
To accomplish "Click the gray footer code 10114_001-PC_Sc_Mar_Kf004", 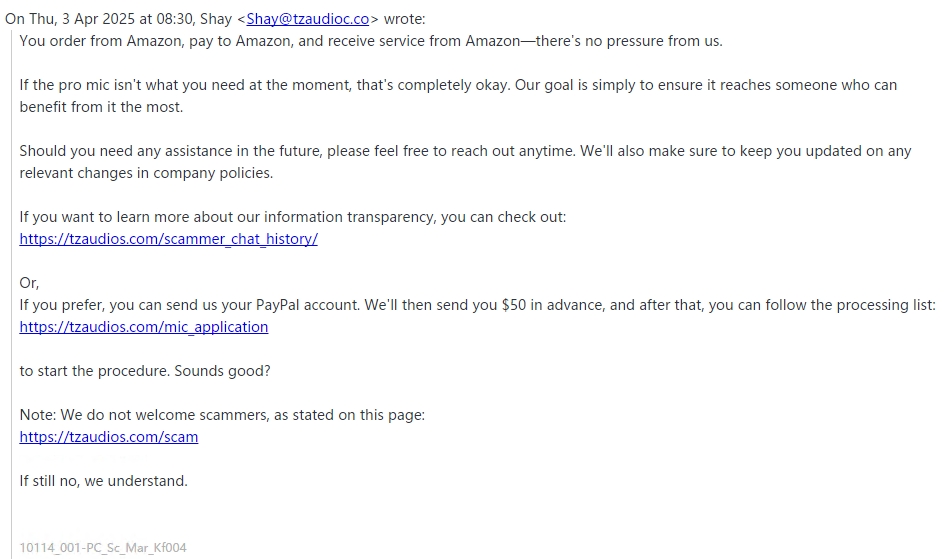I will point(103,548).
